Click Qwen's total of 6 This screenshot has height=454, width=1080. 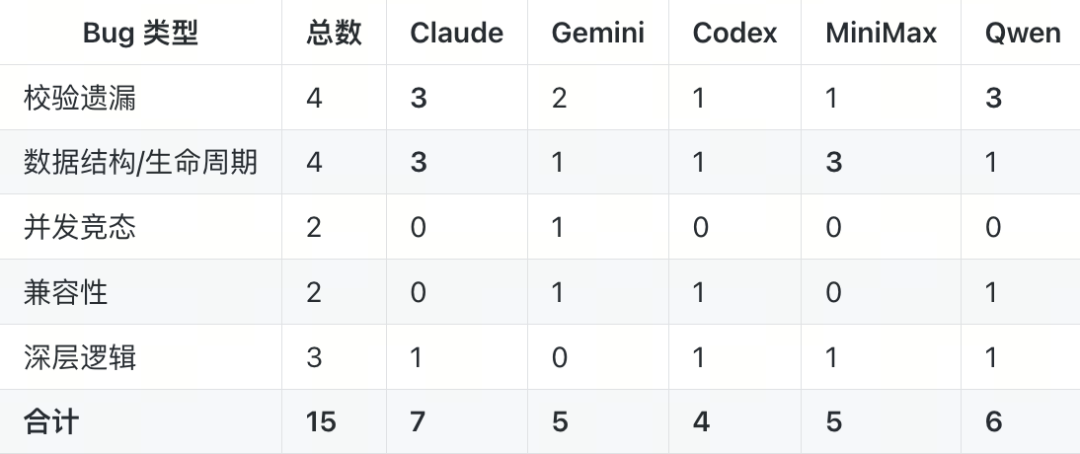(x=993, y=421)
